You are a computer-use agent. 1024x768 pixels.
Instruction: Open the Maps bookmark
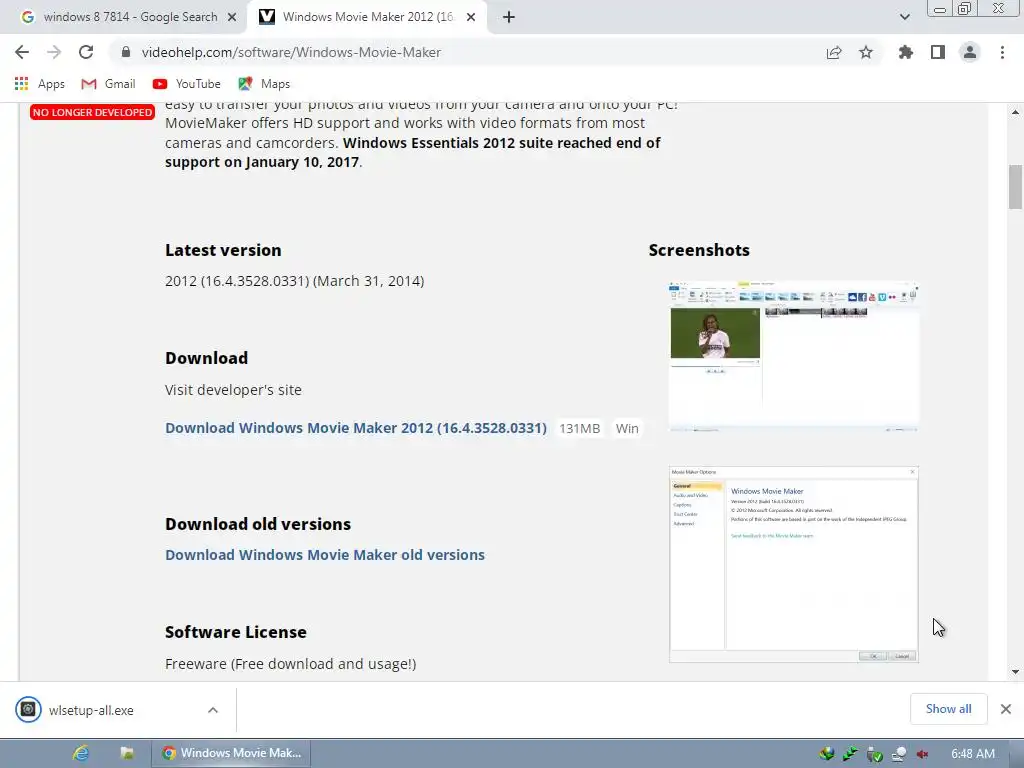point(264,84)
